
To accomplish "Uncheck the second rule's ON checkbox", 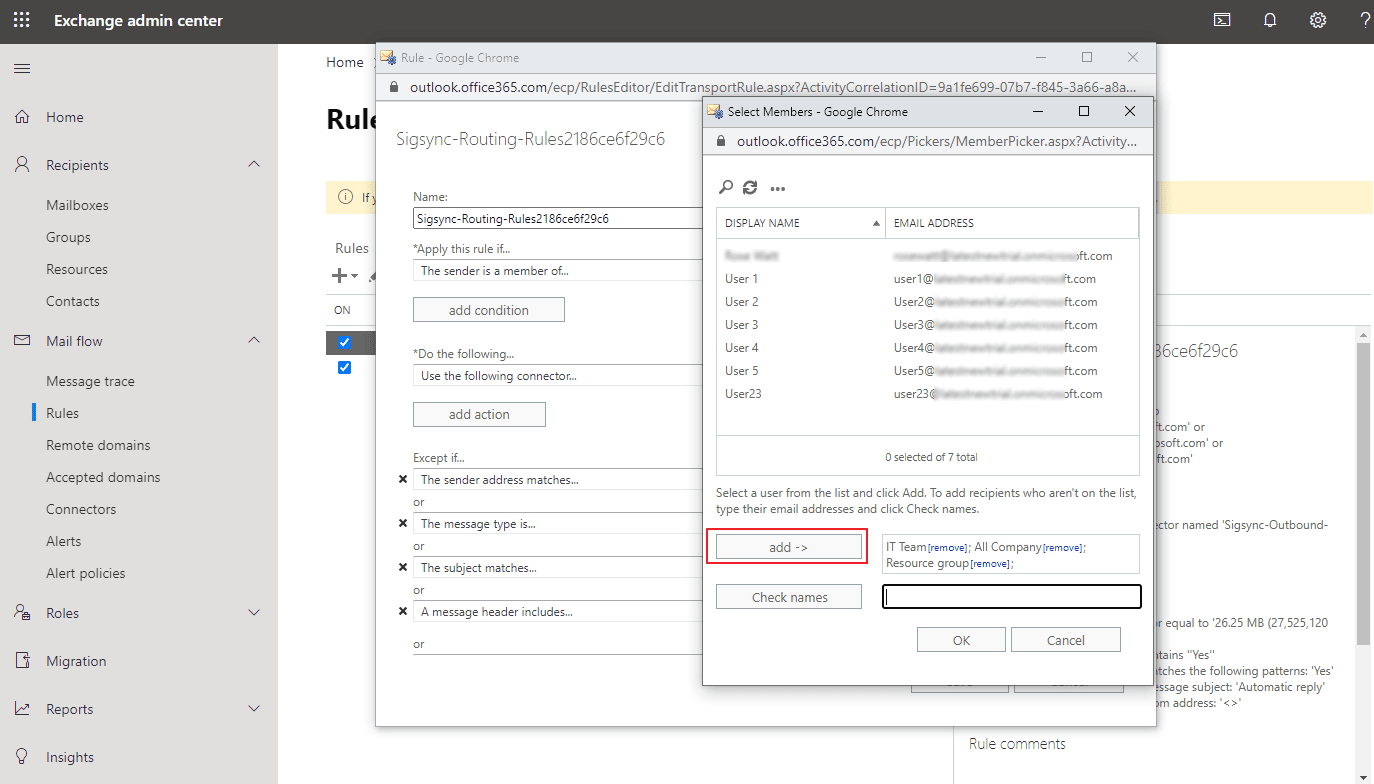I will click(x=345, y=368).
